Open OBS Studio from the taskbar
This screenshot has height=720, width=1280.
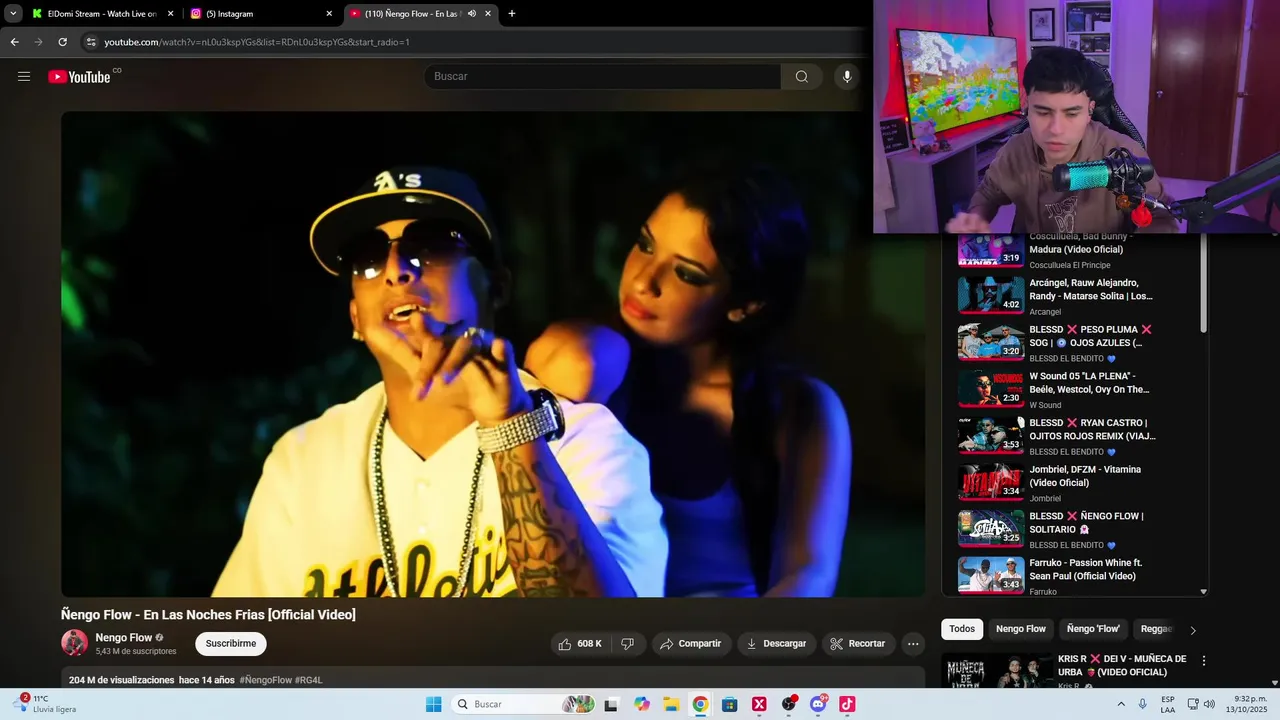pyautogui.click(x=789, y=704)
